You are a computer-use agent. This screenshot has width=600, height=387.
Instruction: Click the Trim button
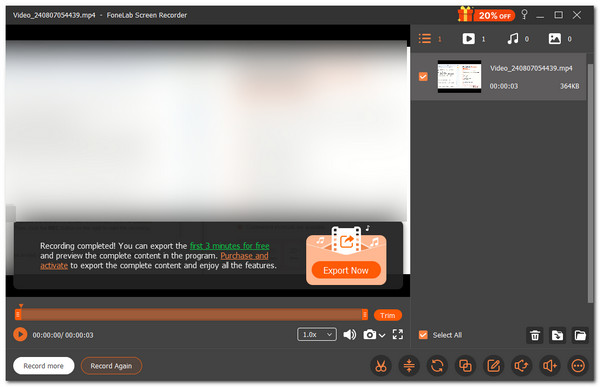click(388, 315)
